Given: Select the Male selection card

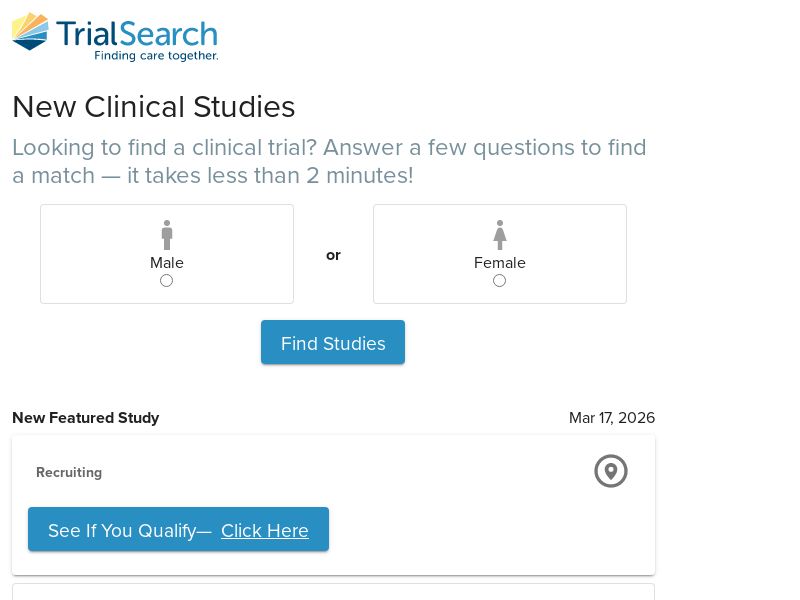Looking at the screenshot, I should click(166, 253).
